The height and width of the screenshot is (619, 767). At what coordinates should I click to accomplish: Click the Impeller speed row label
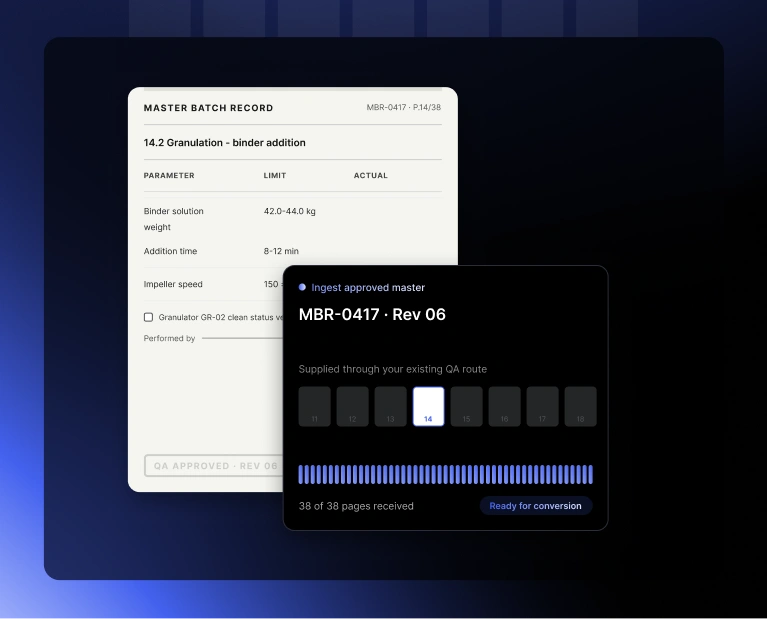point(173,284)
